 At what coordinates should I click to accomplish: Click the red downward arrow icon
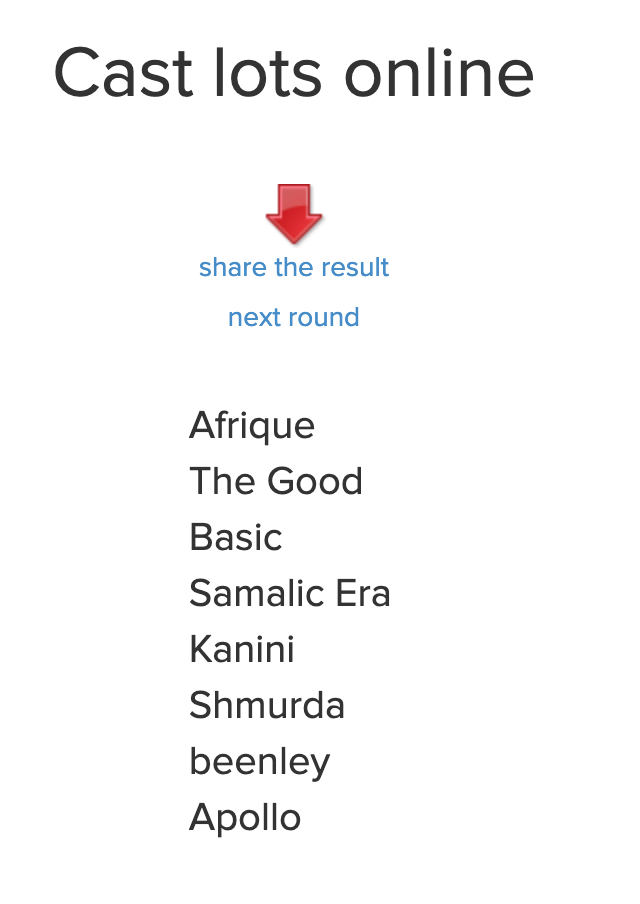(x=294, y=213)
